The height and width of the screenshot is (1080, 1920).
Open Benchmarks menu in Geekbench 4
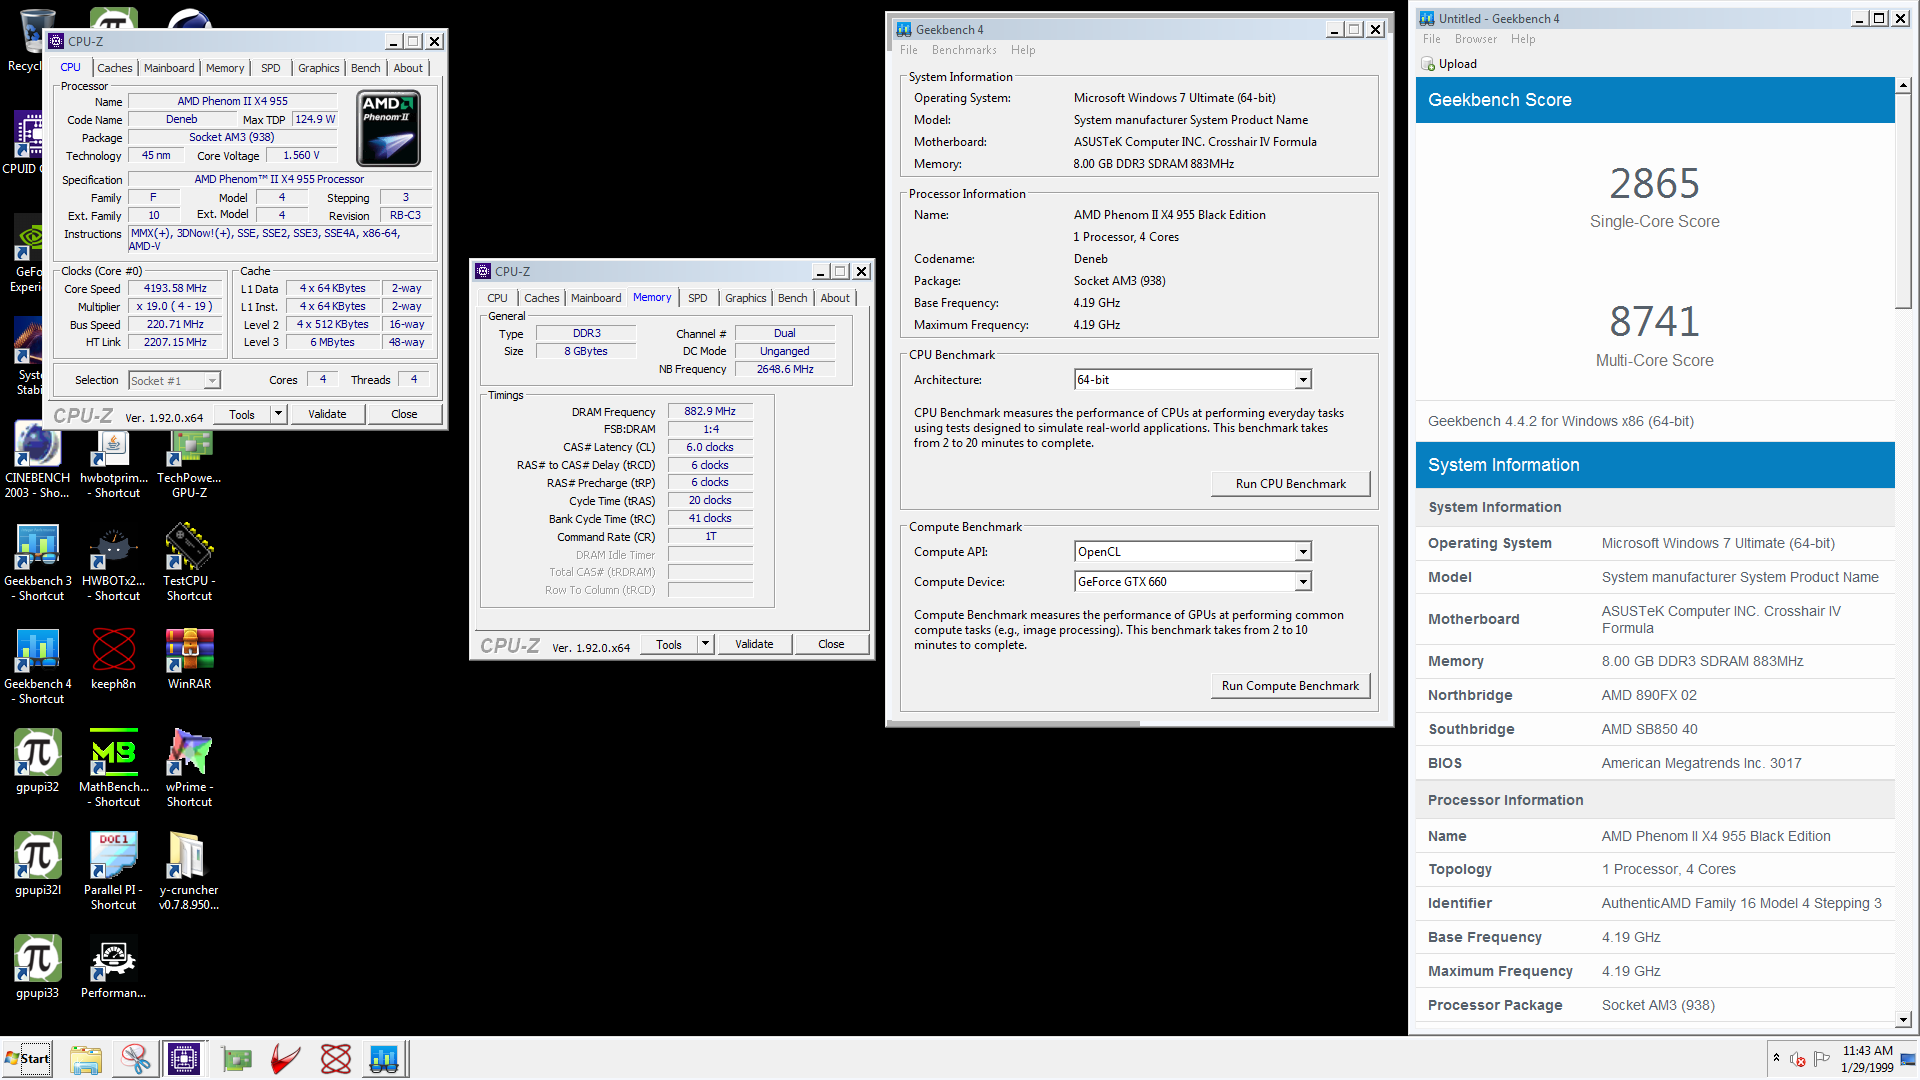[963, 50]
